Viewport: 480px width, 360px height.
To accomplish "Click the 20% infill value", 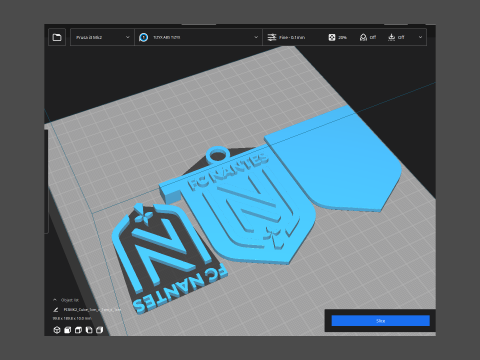I will click(x=342, y=38).
